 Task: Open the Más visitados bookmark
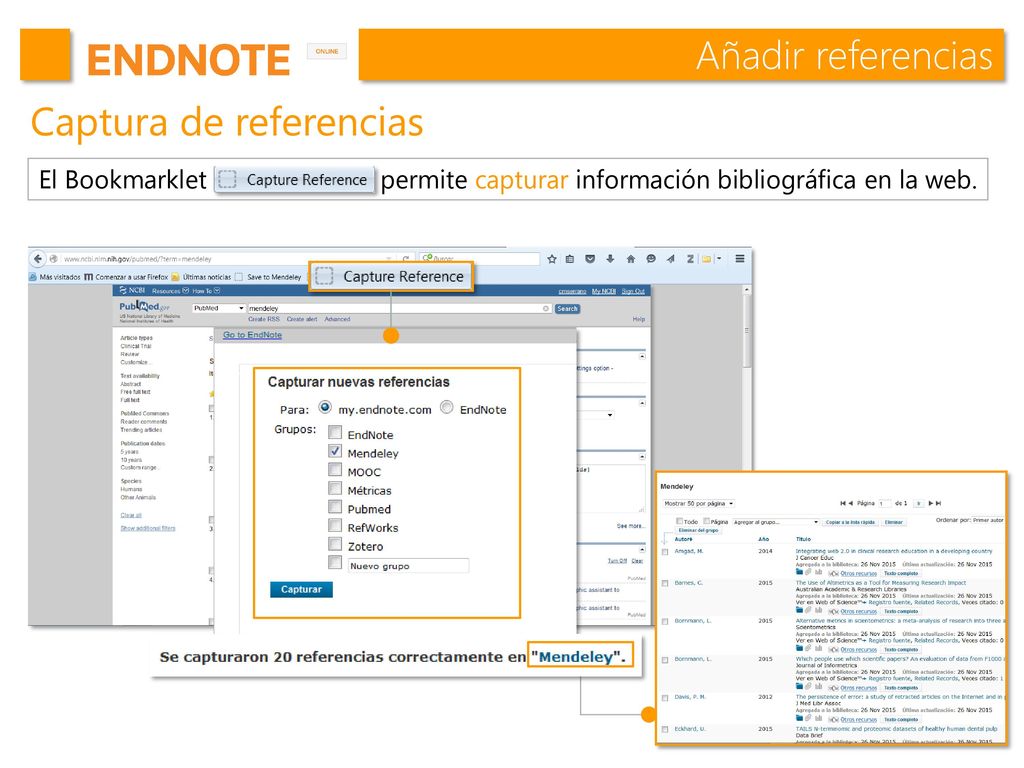tap(55, 277)
